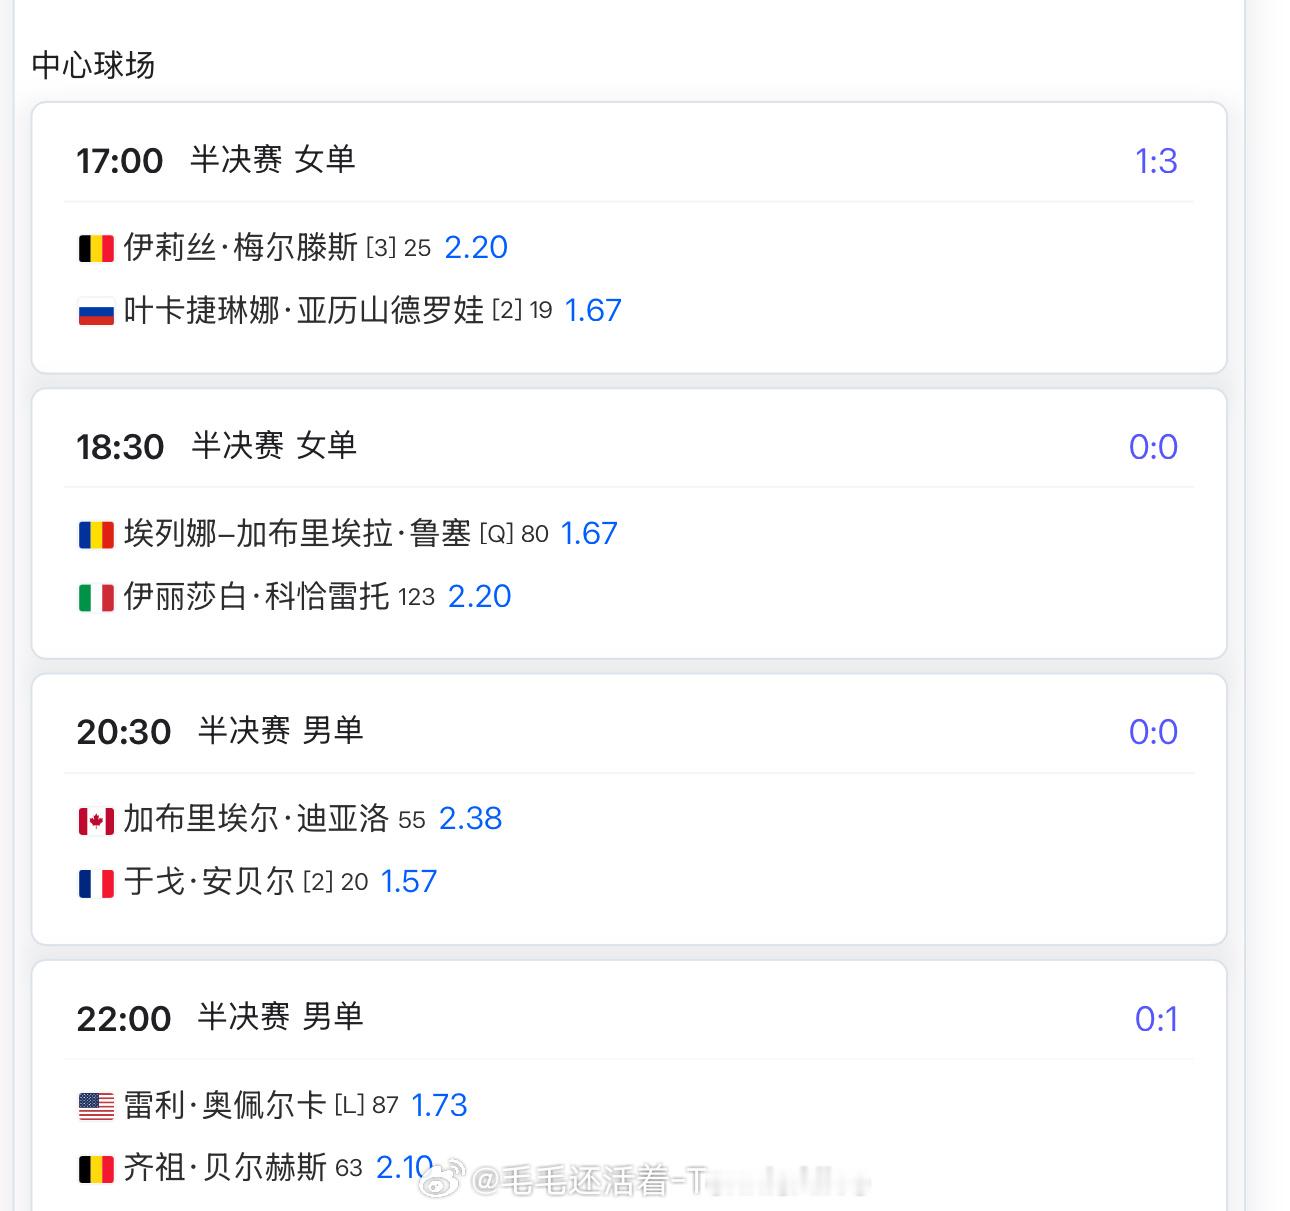
Task: Click the Russia flag beside 亚历山德罗娃
Action: (x=96, y=311)
